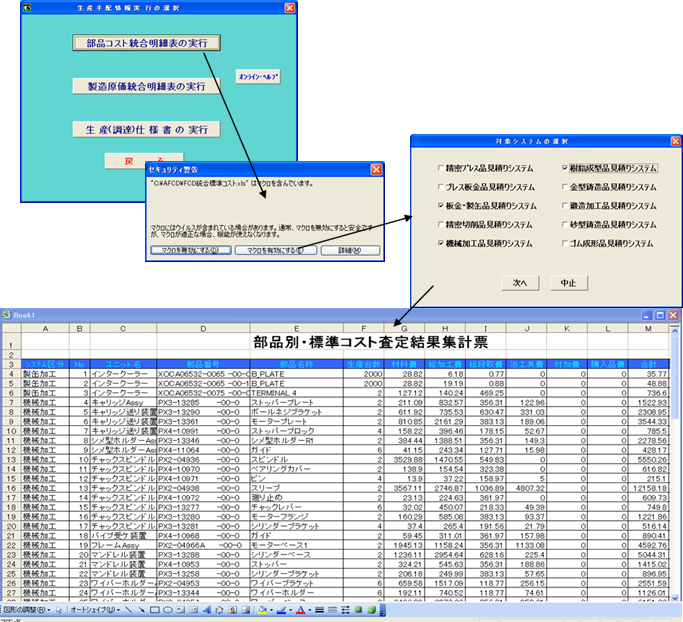Screen dimensions: 683x622
Task: Open the drawing toolbar options arrow
Action: point(382,610)
